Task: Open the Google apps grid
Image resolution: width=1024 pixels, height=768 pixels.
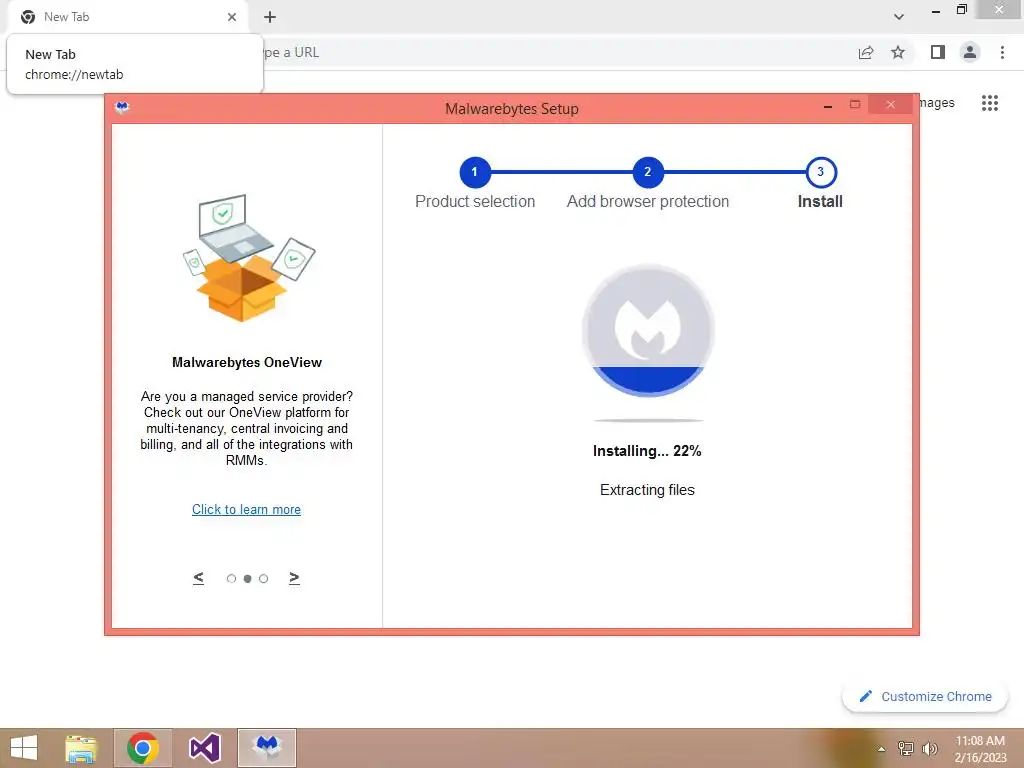Action: pos(990,103)
